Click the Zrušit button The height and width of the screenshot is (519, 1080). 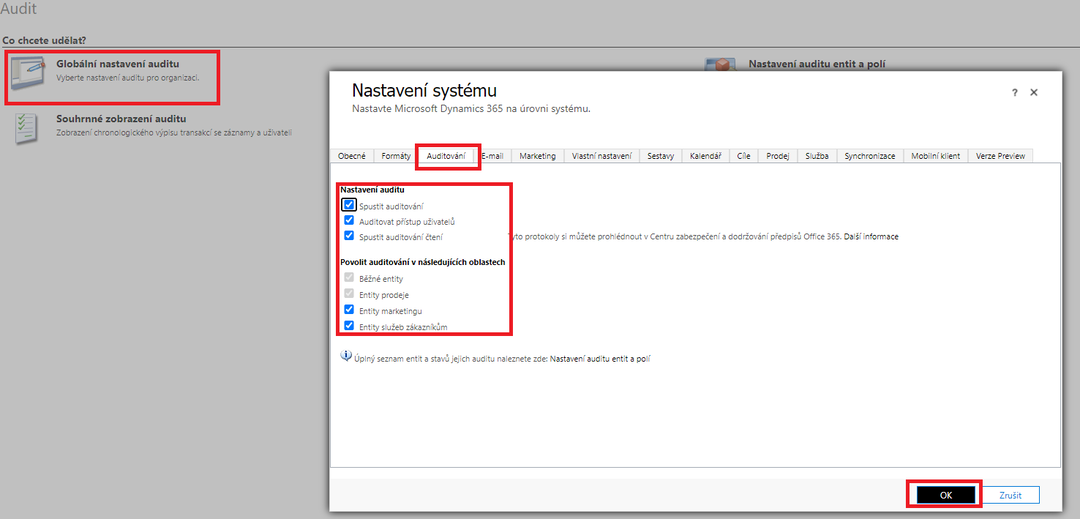pyautogui.click(x=1011, y=495)
